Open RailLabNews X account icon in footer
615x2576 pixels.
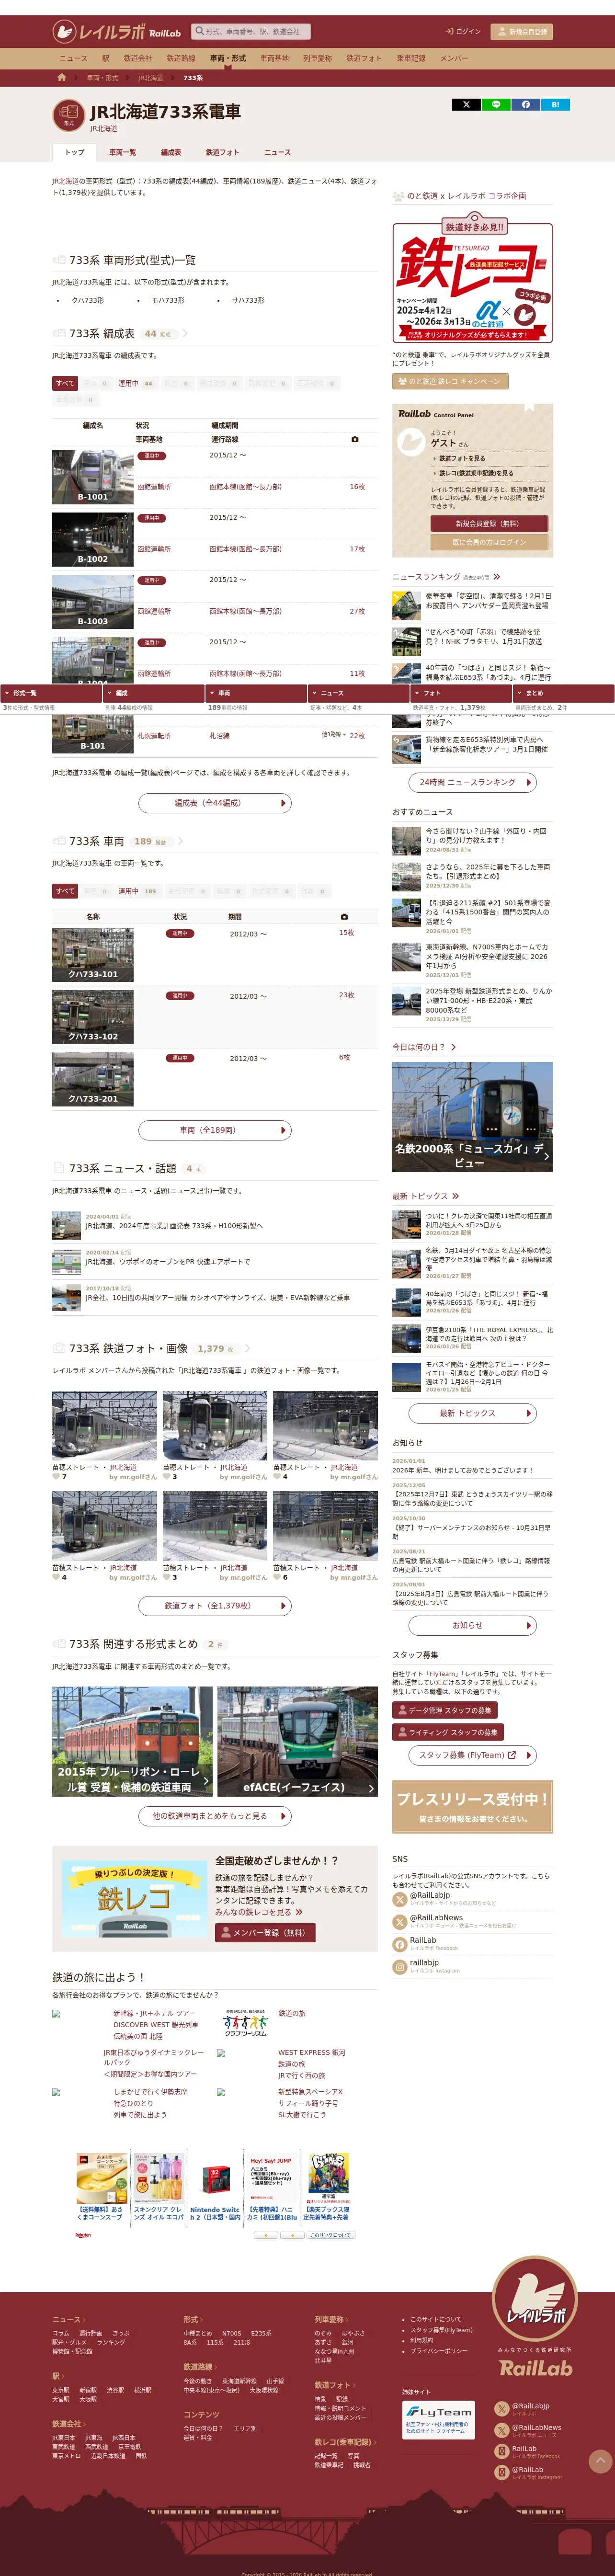click(502, 2431)
